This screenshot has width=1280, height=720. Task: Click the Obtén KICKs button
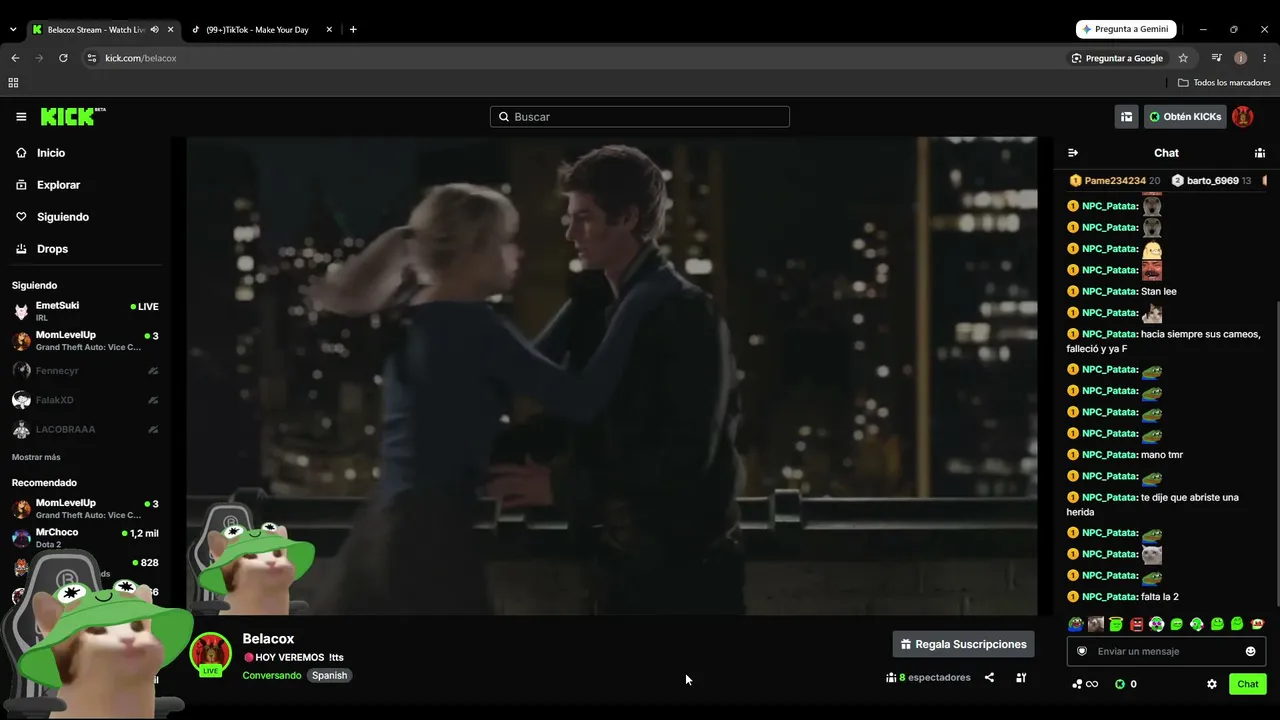pyautogui.click(x=1185, y=117)
